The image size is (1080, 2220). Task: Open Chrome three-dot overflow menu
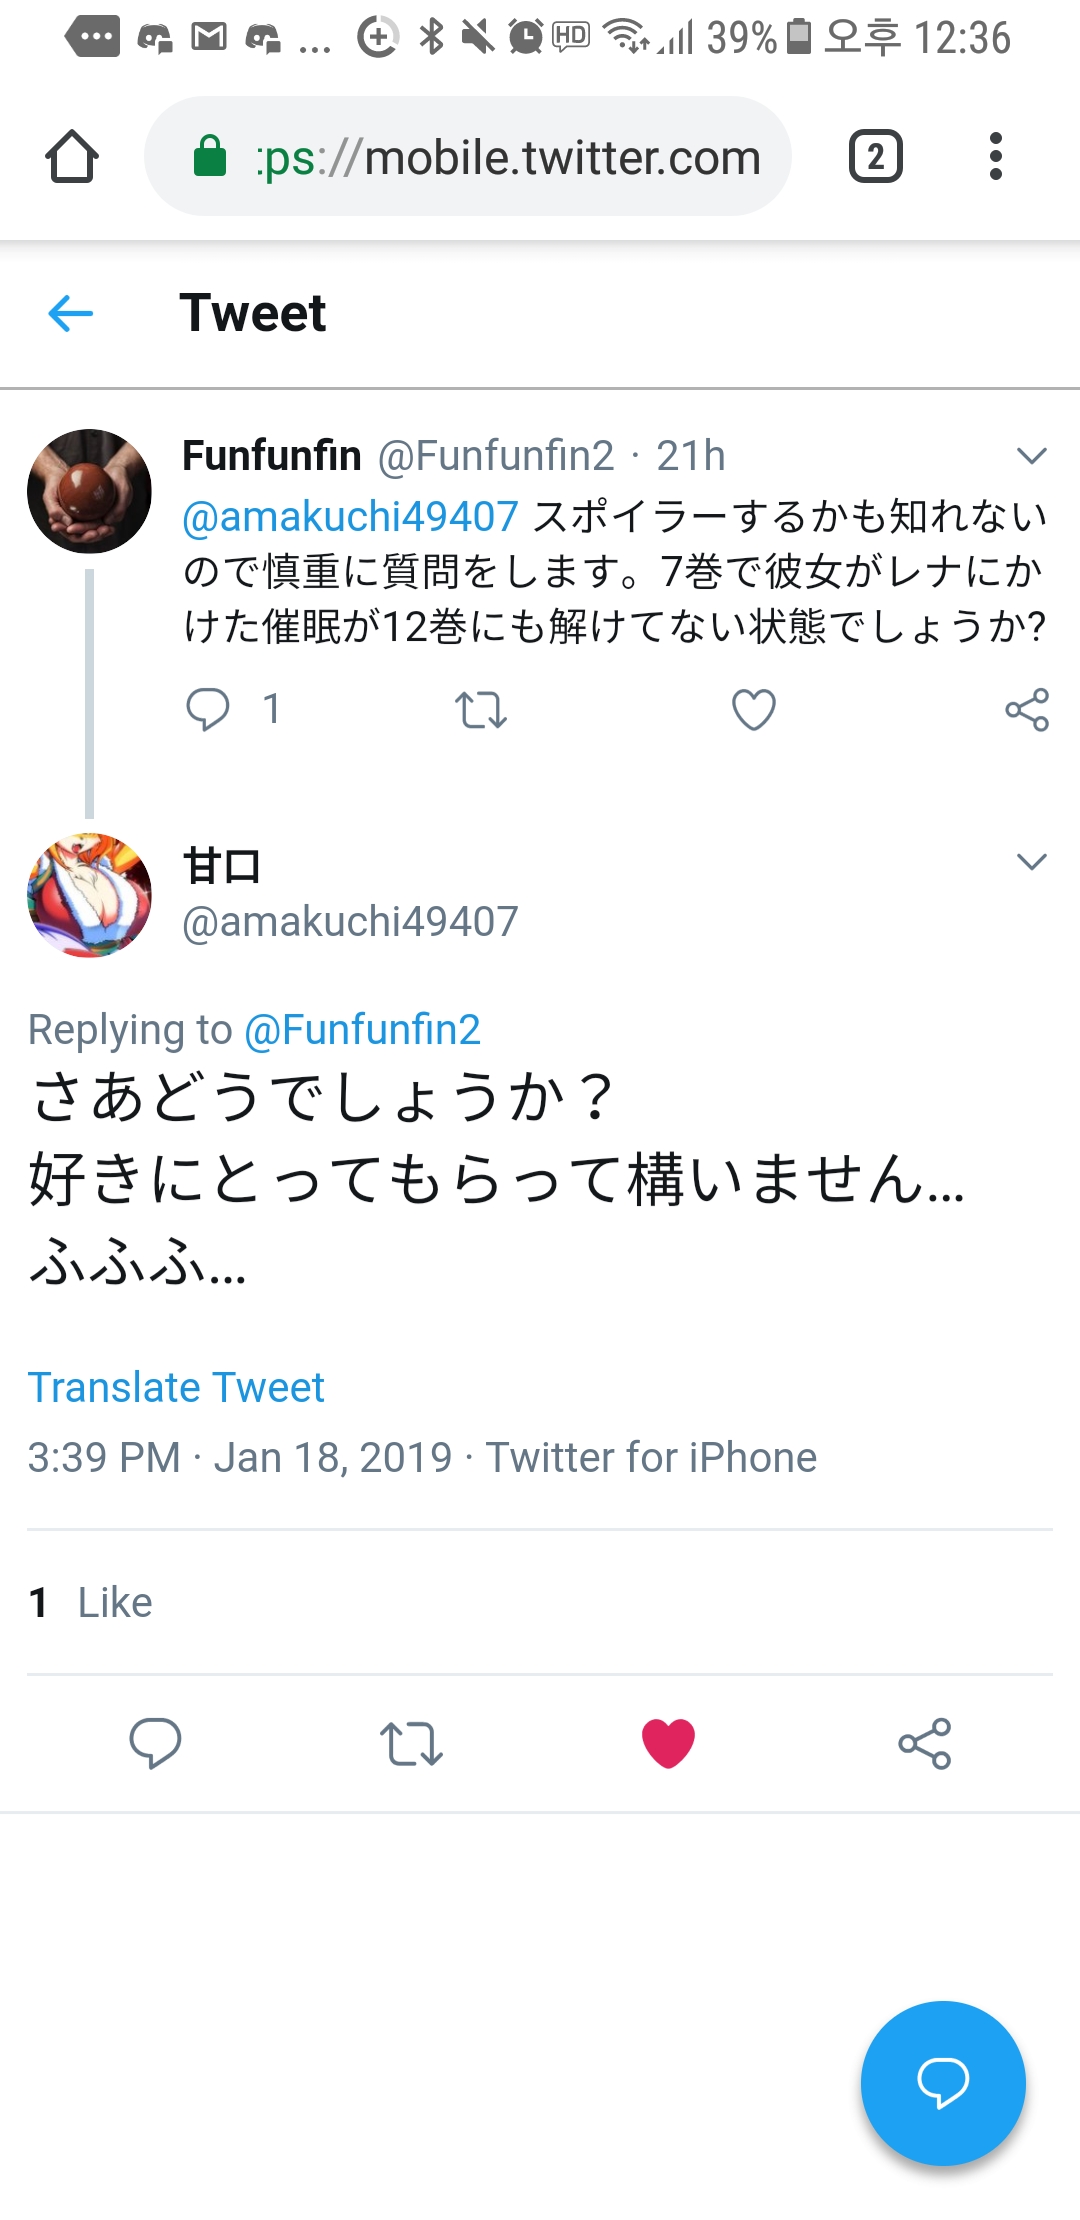click(x=995, y=157)
